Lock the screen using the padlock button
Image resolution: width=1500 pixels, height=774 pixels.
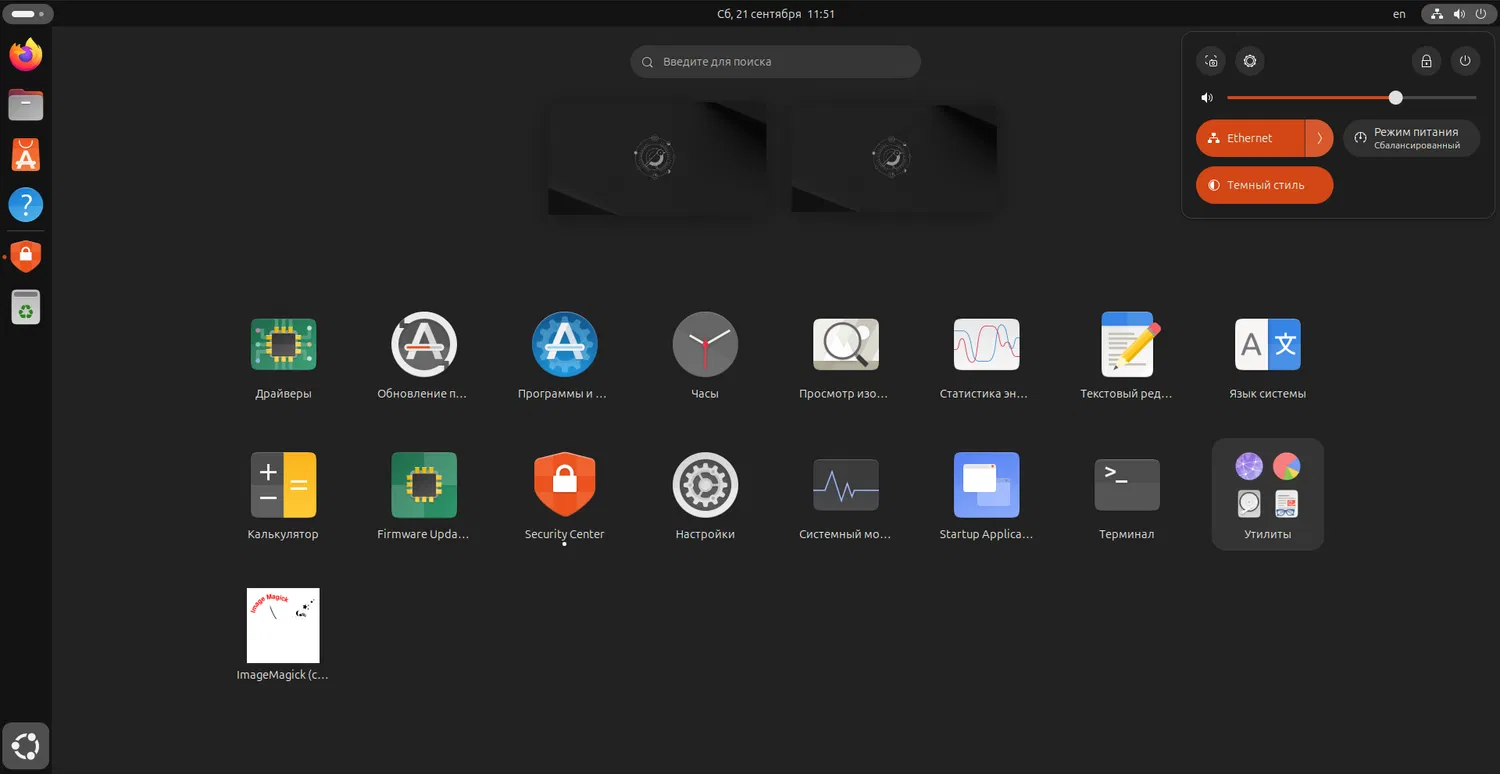tap(1426, 61)
